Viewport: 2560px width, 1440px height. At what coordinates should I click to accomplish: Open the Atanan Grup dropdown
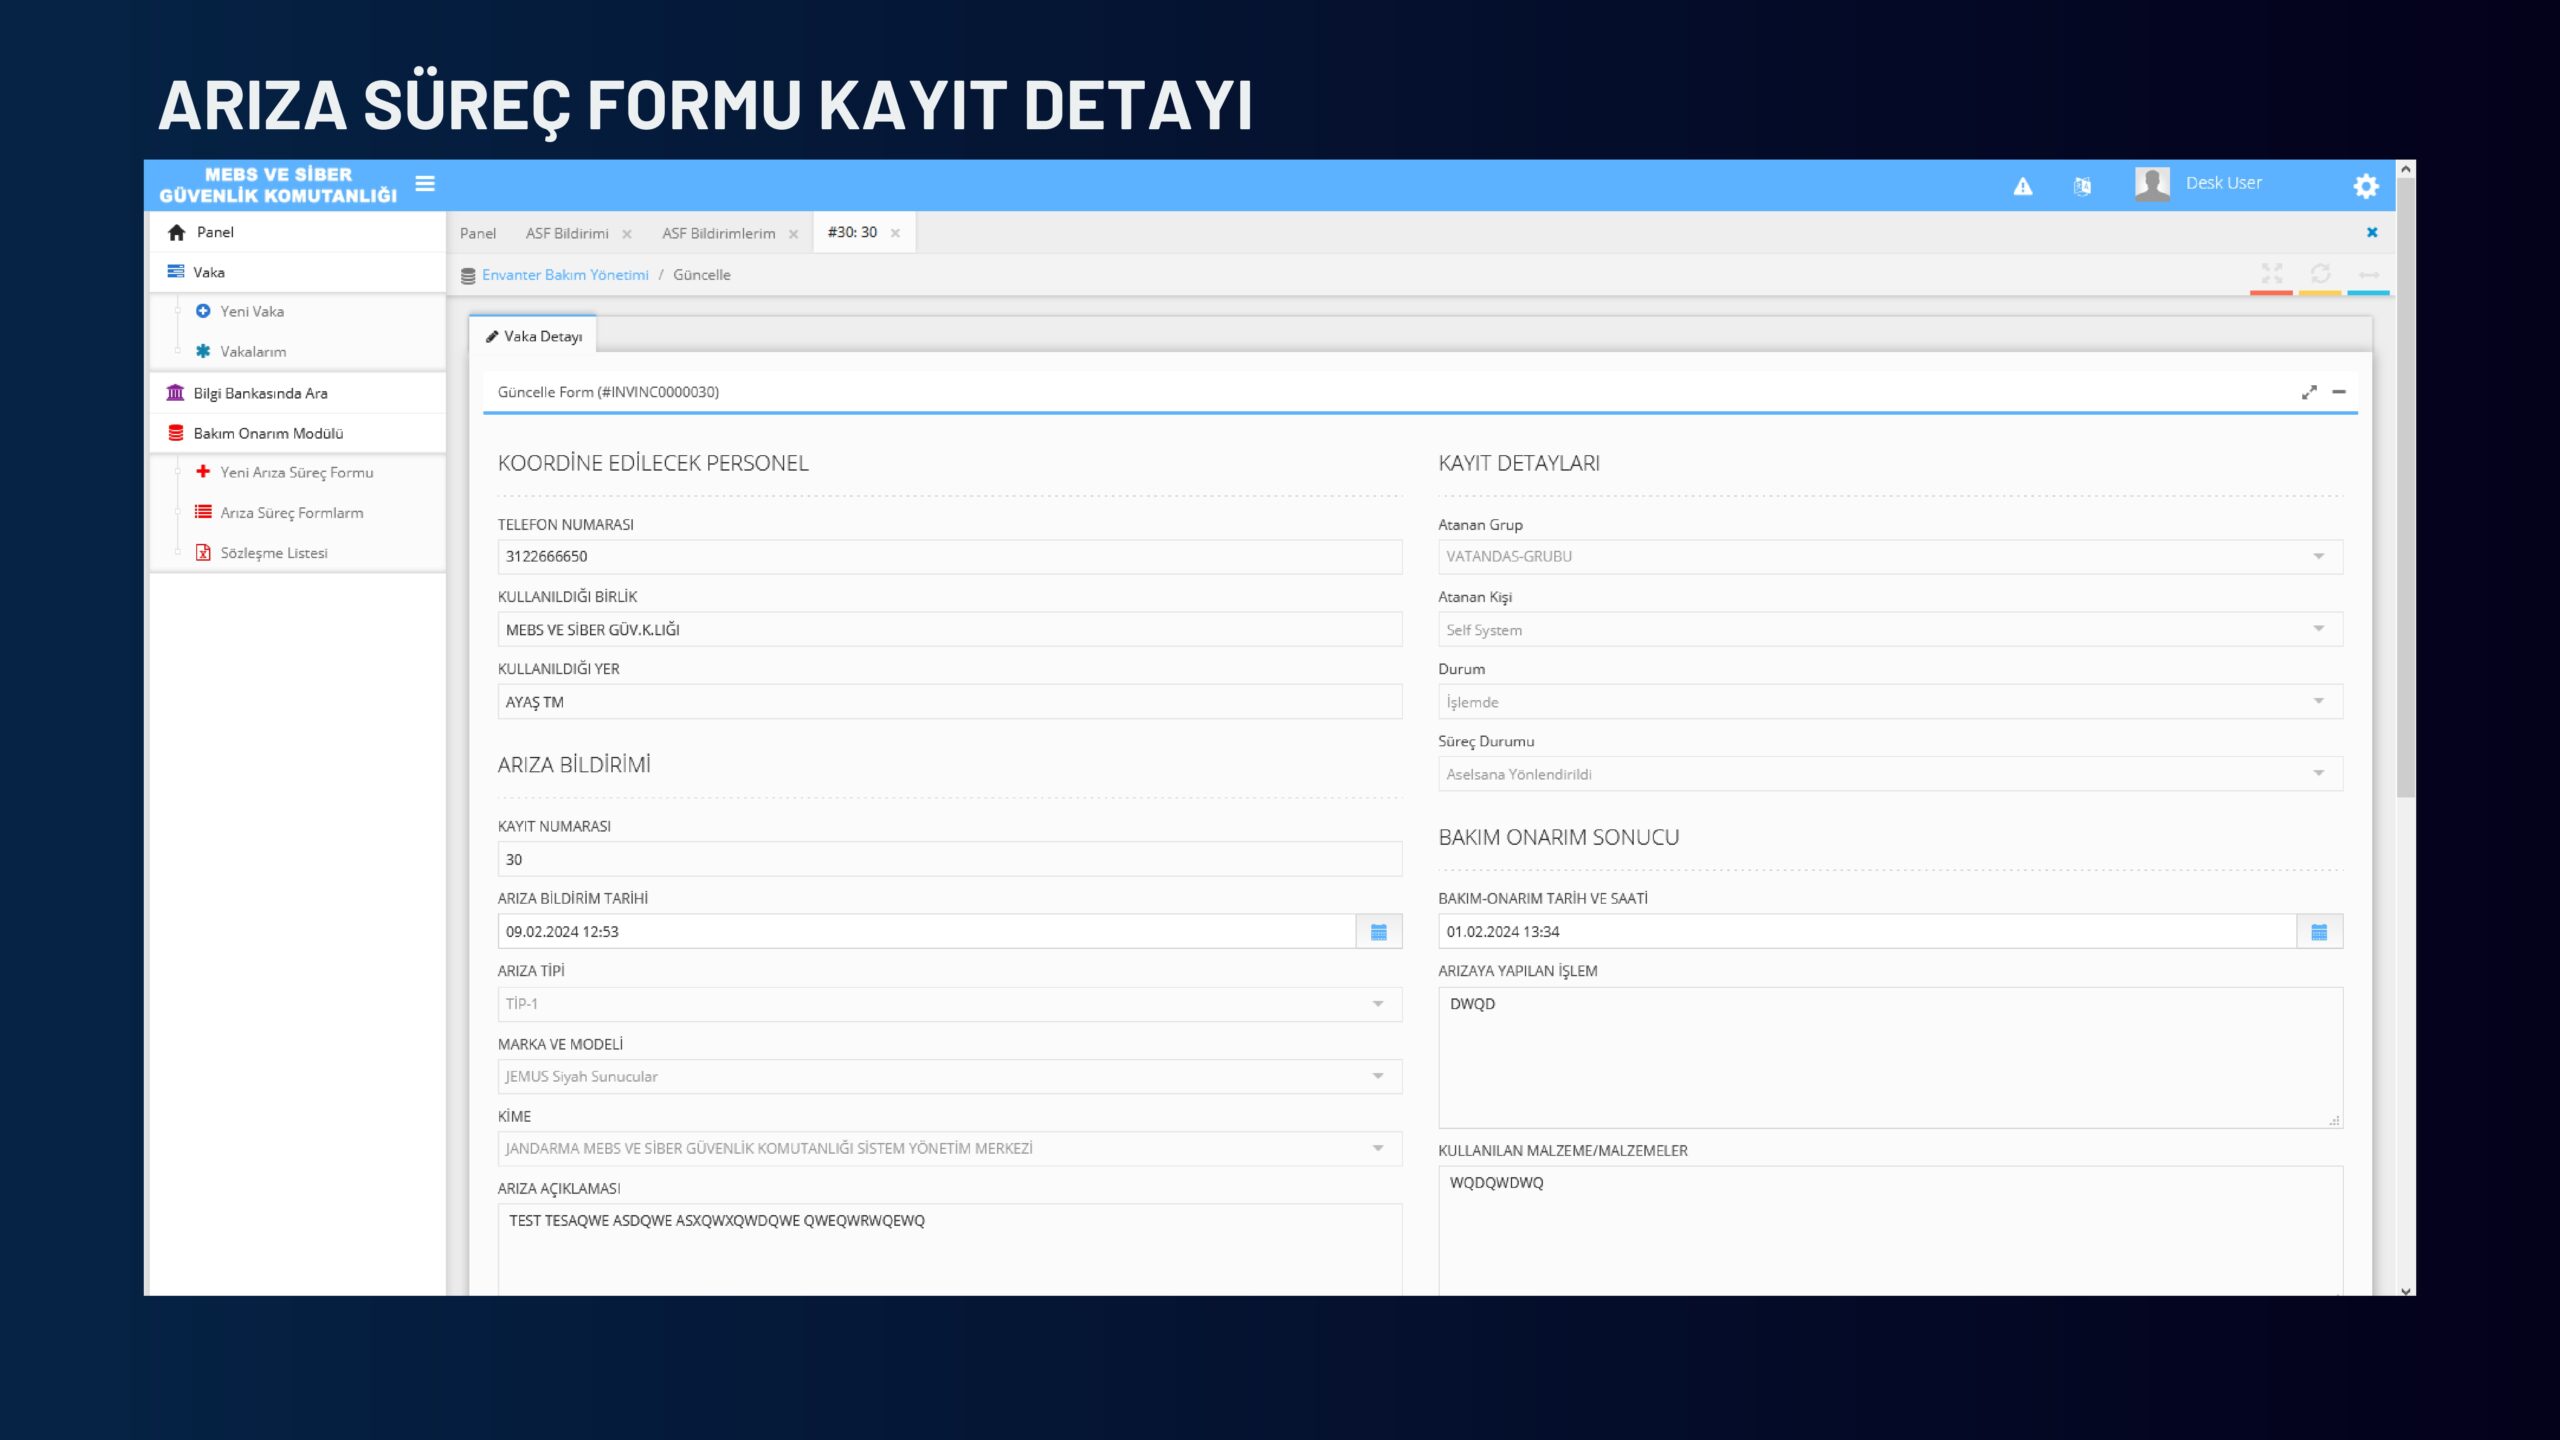pyautogui.click(x=1890, y=557)
